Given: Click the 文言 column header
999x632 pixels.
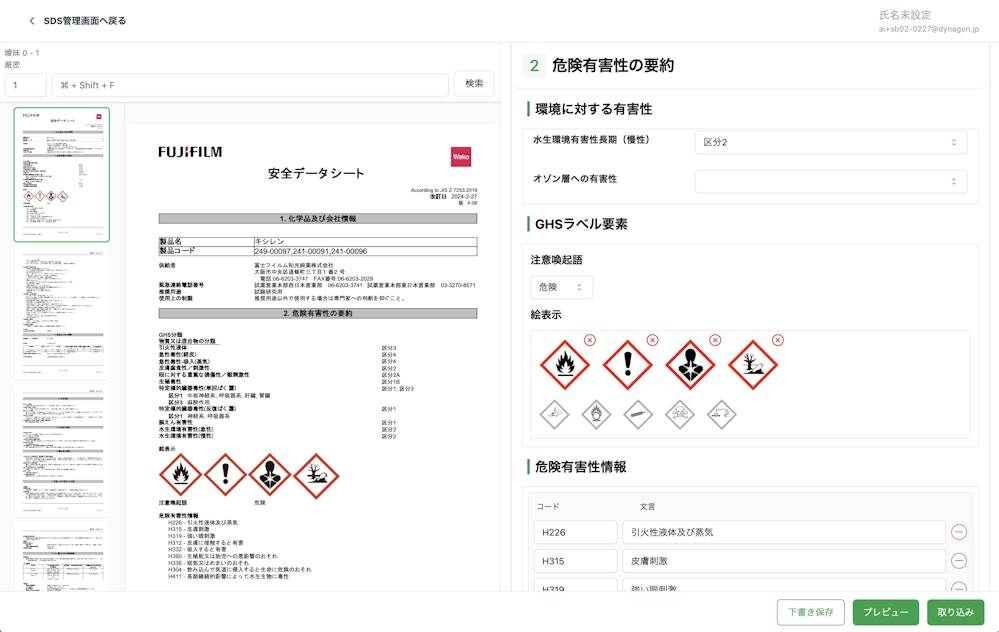Looking at the screenshot, I should 647,506.
